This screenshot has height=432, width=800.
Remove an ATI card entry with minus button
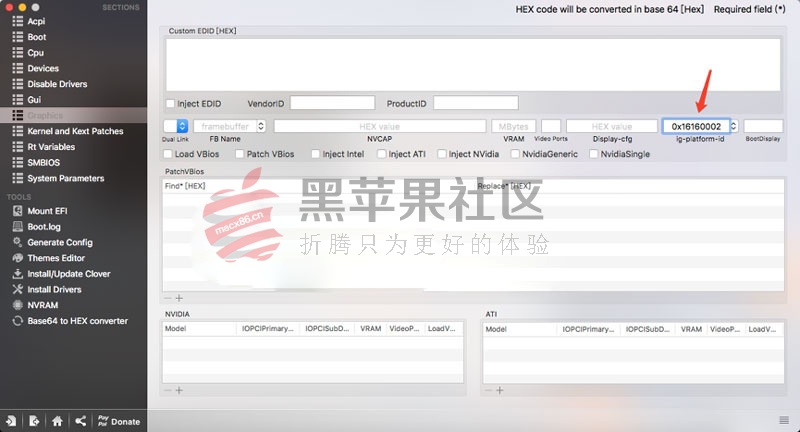coord(488,390)
